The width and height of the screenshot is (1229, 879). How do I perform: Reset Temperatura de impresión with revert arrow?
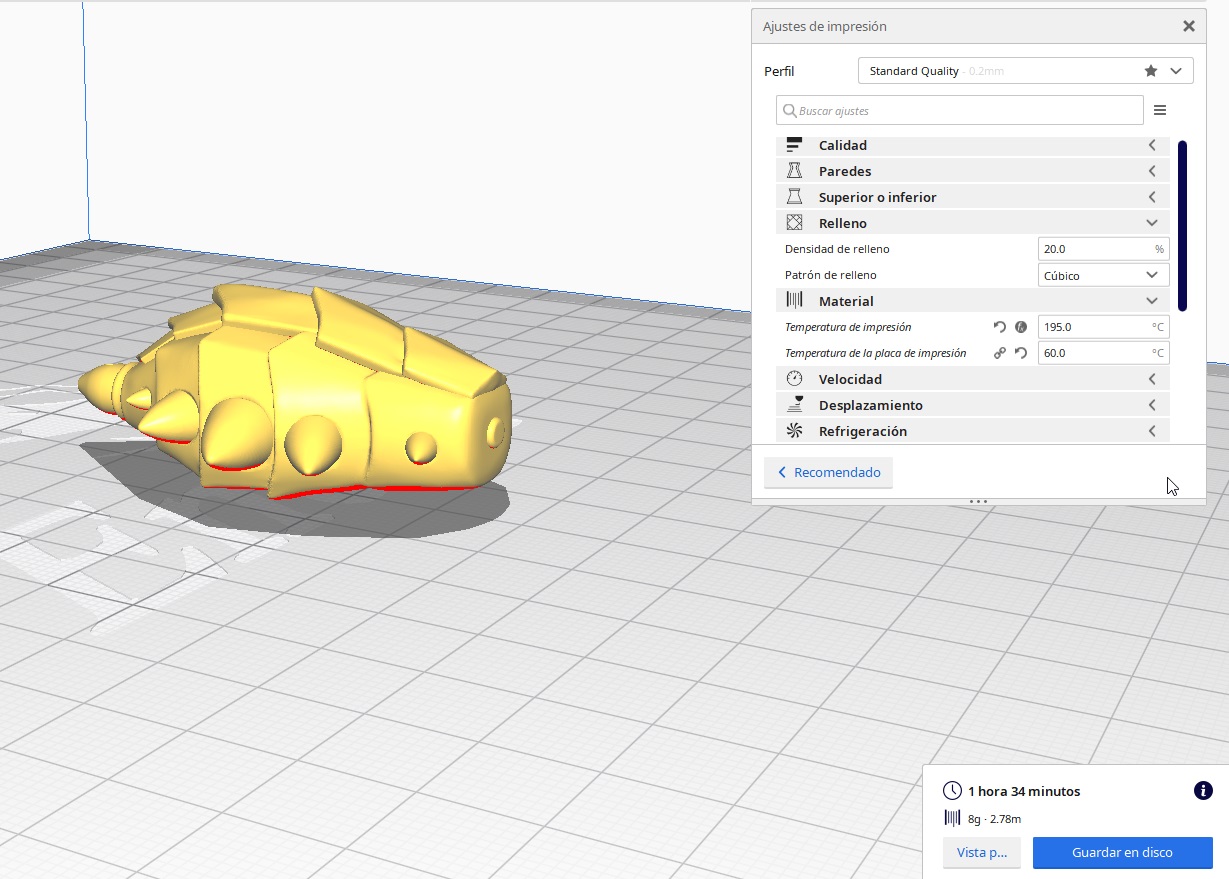click(x=999, y=327)
